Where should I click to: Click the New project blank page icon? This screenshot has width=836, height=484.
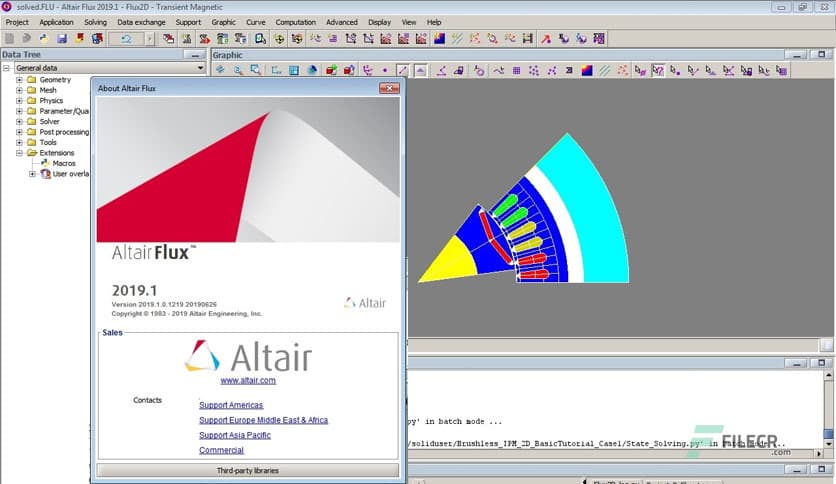(9, 38)
